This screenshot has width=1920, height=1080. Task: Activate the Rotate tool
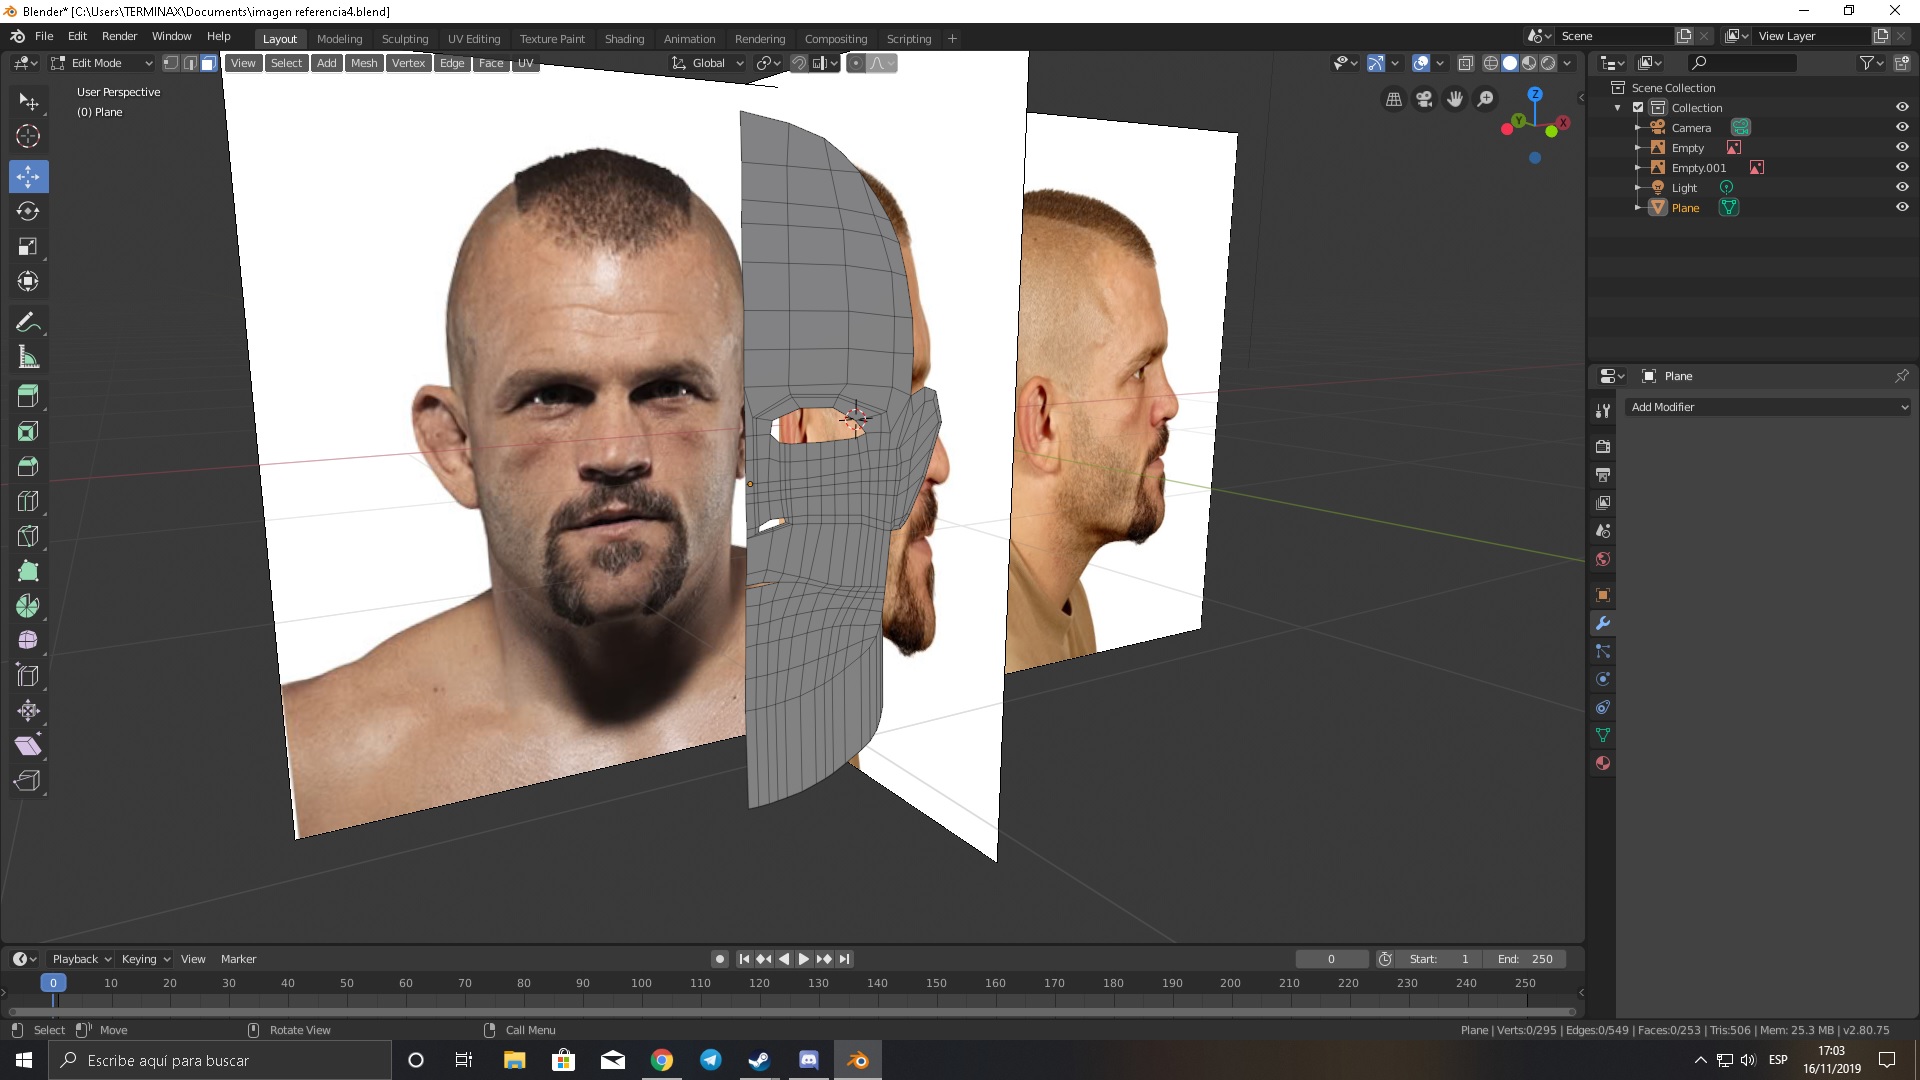tap(28, 211)
